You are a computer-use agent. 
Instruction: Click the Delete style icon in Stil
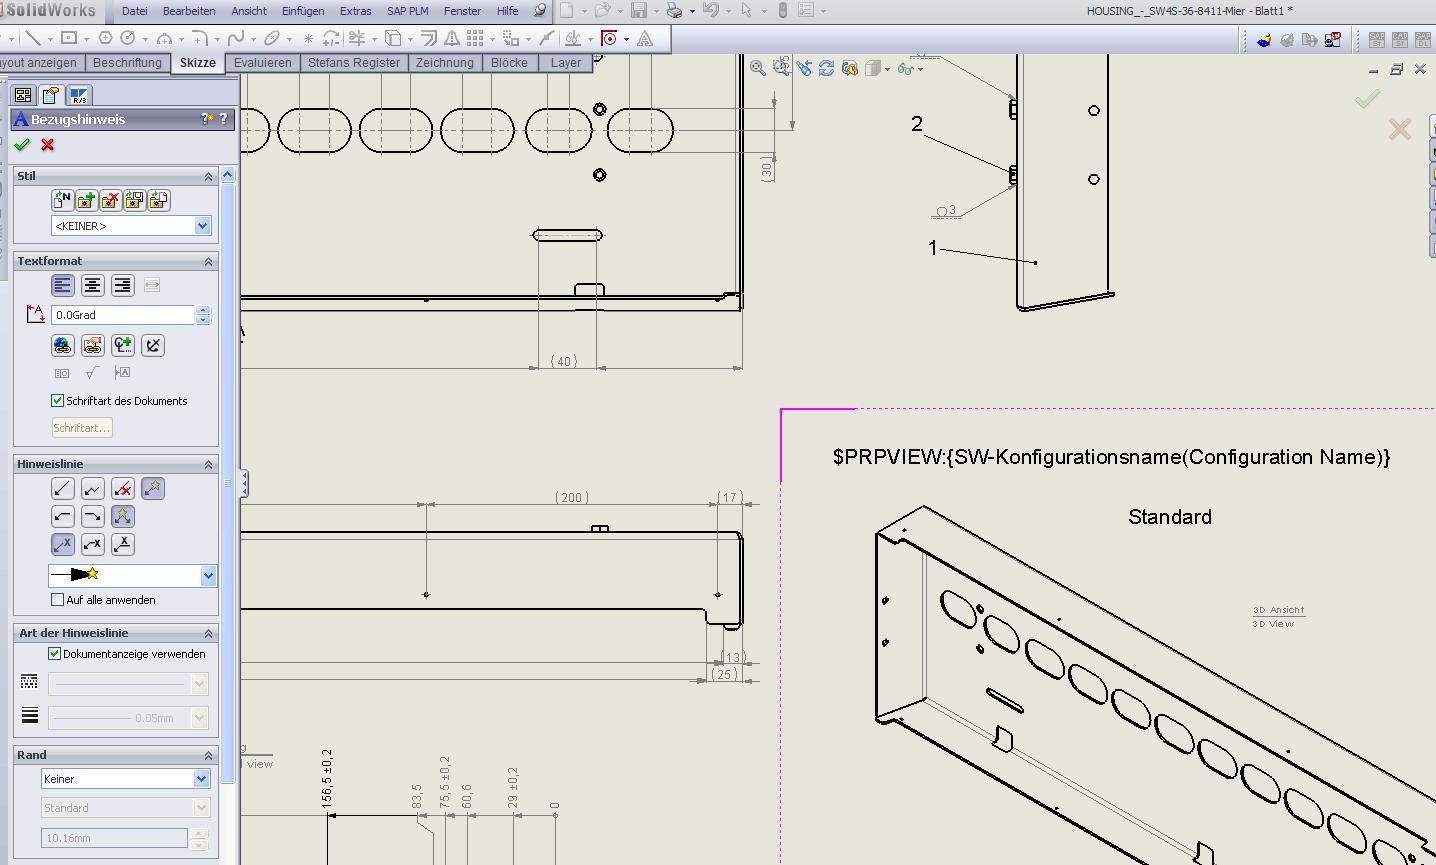tap(110, 201)
